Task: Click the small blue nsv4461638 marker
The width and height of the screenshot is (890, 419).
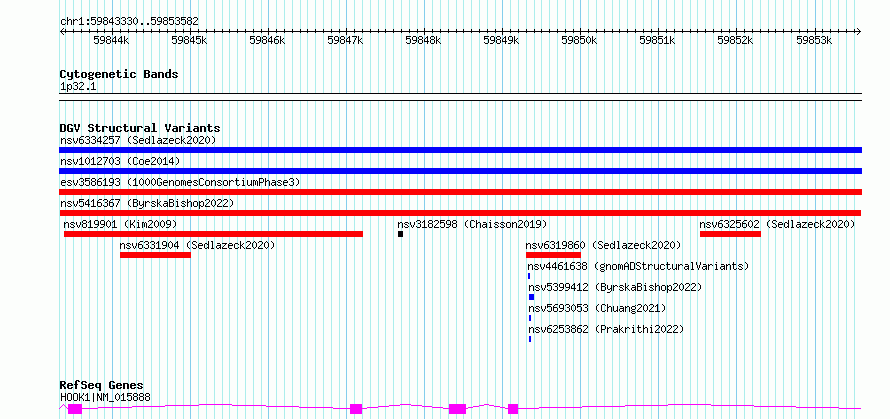Action: click(529, 276)
